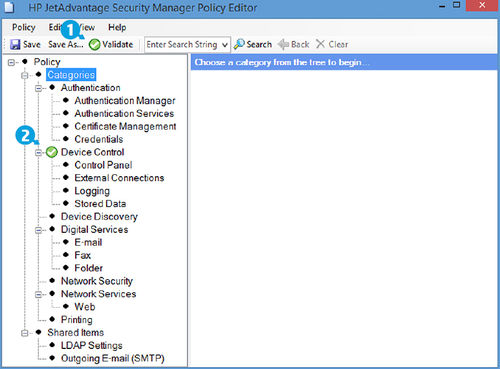Image resolution: width=500 pixels, height=369 pixels.
Task: Maximize the Policy Editor window
Action: pos(457,5)
